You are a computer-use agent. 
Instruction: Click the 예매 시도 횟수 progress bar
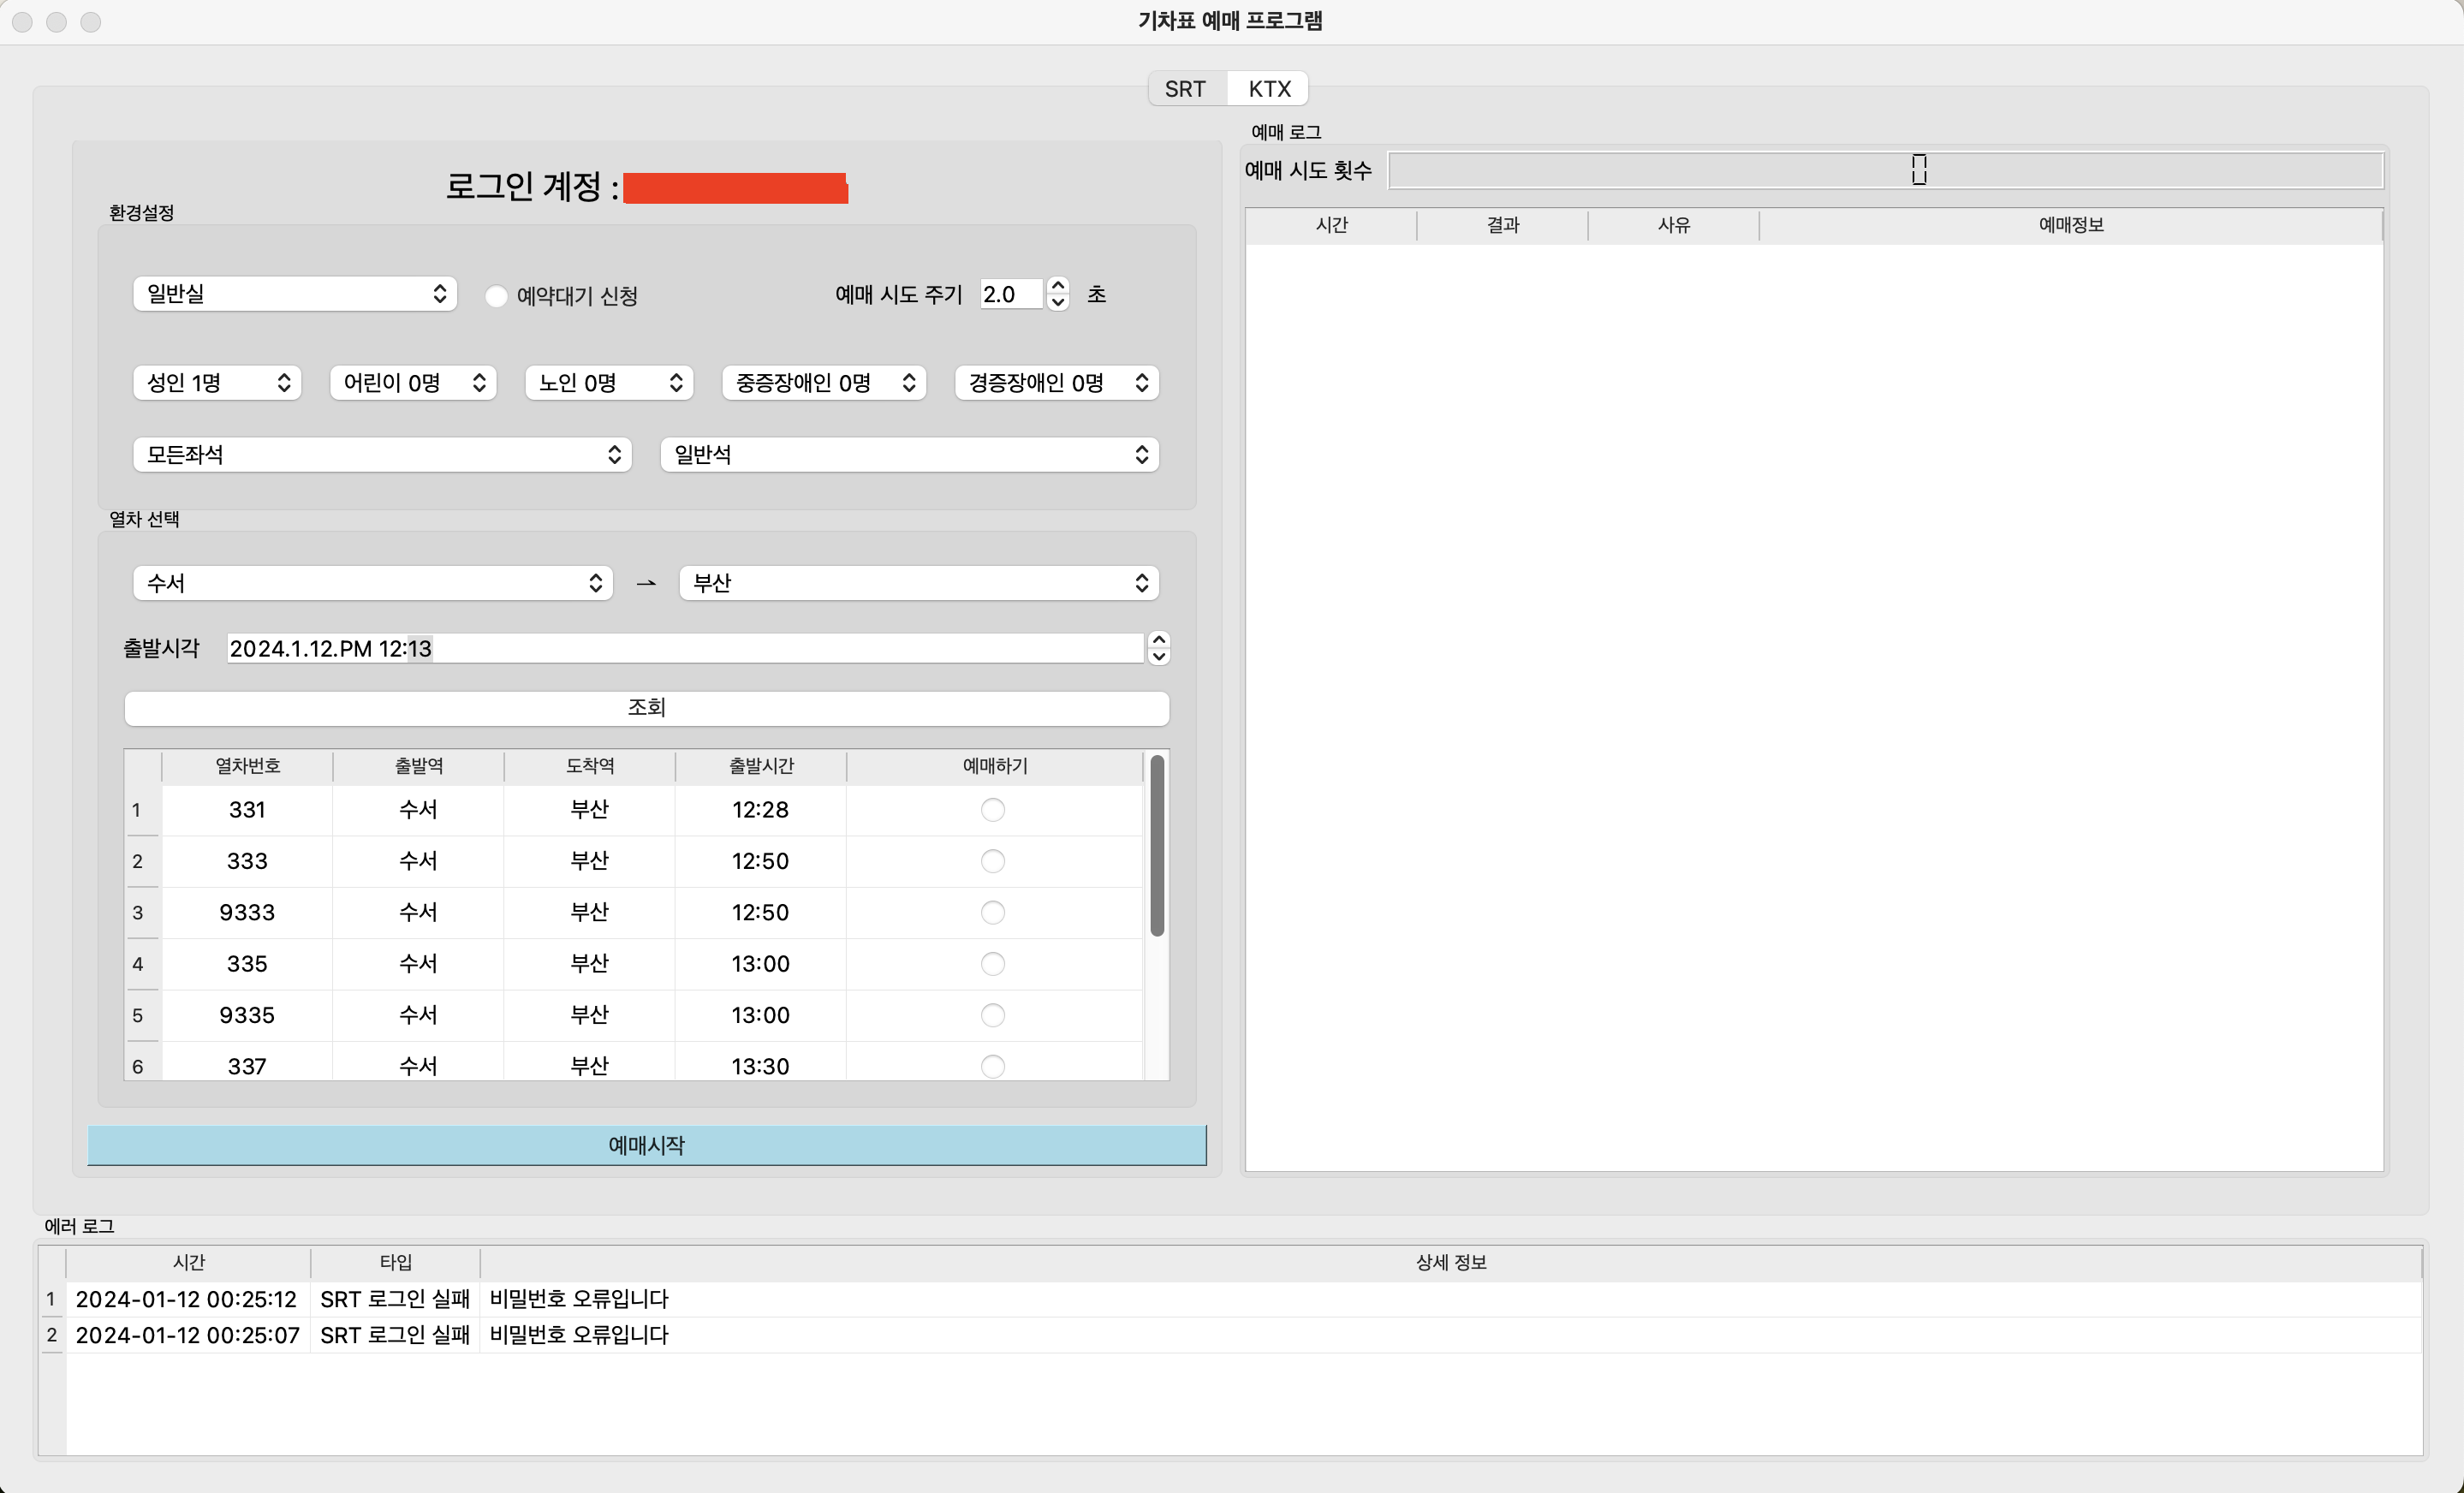pyautogui.click(x=1885, y=170)
